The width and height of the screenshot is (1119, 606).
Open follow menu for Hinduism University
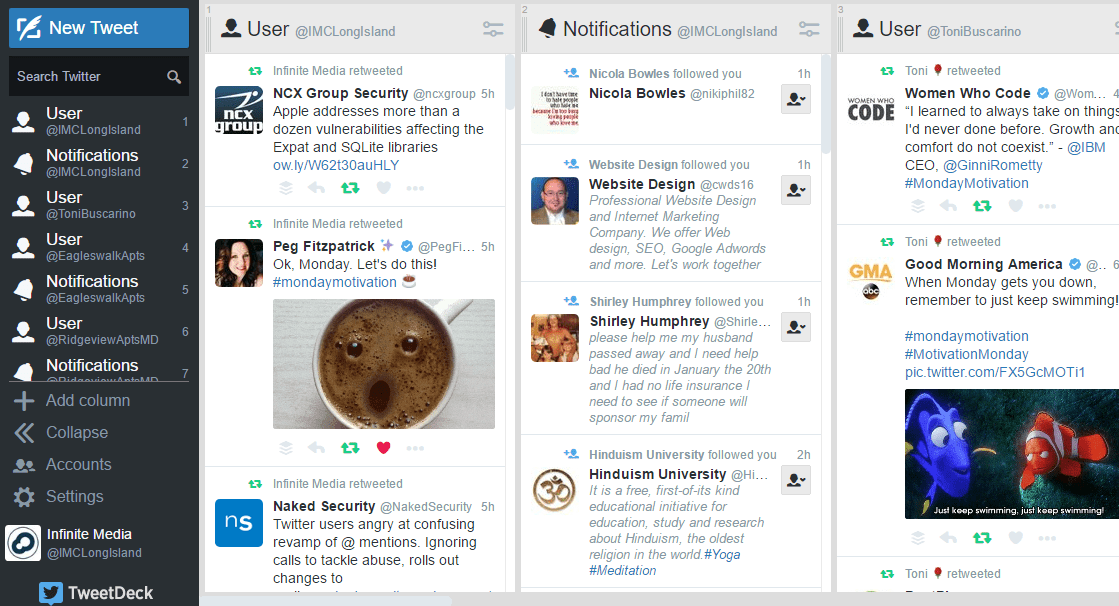point(796,480)
